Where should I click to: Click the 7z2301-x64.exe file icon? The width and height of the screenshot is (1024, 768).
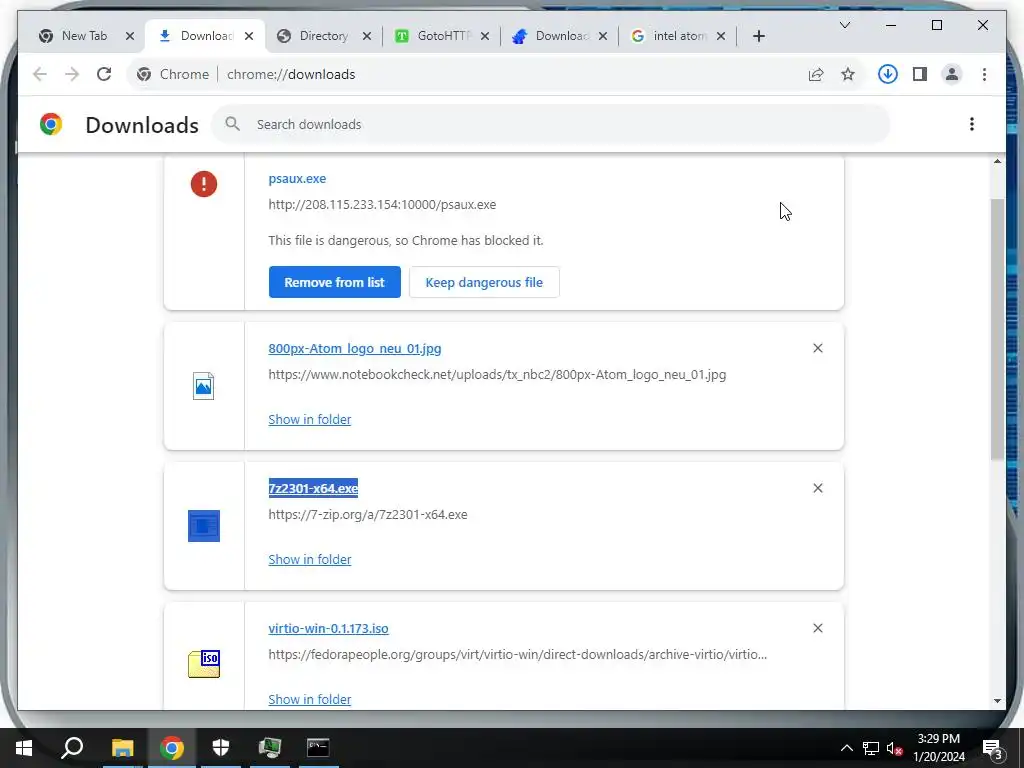click(x=204, y=526)
